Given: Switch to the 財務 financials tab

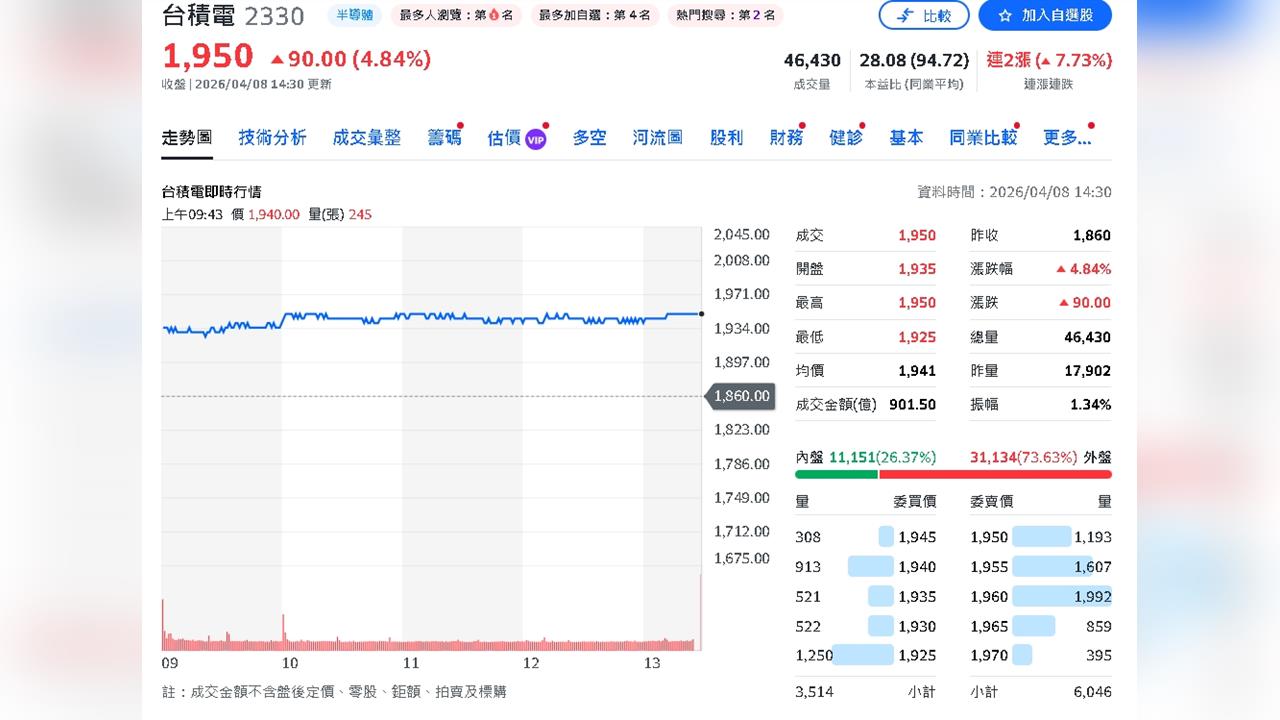Looking at the screenshot, I should pos(786,138).
